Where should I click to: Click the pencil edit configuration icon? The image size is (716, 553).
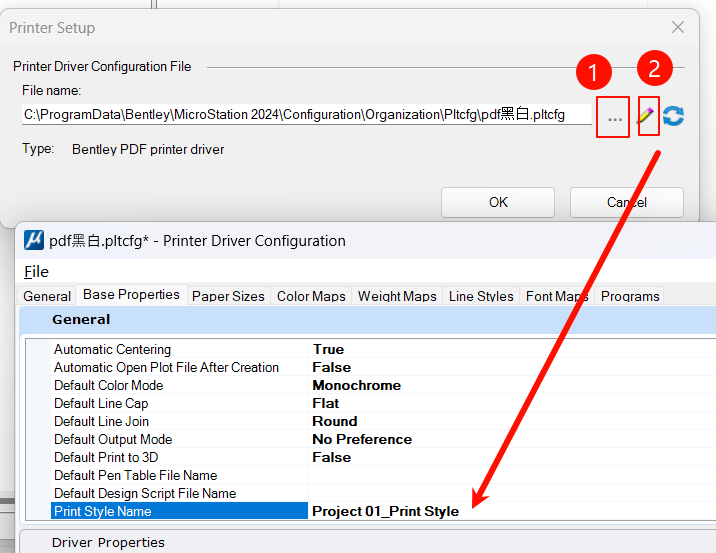(x=645, y=116)
